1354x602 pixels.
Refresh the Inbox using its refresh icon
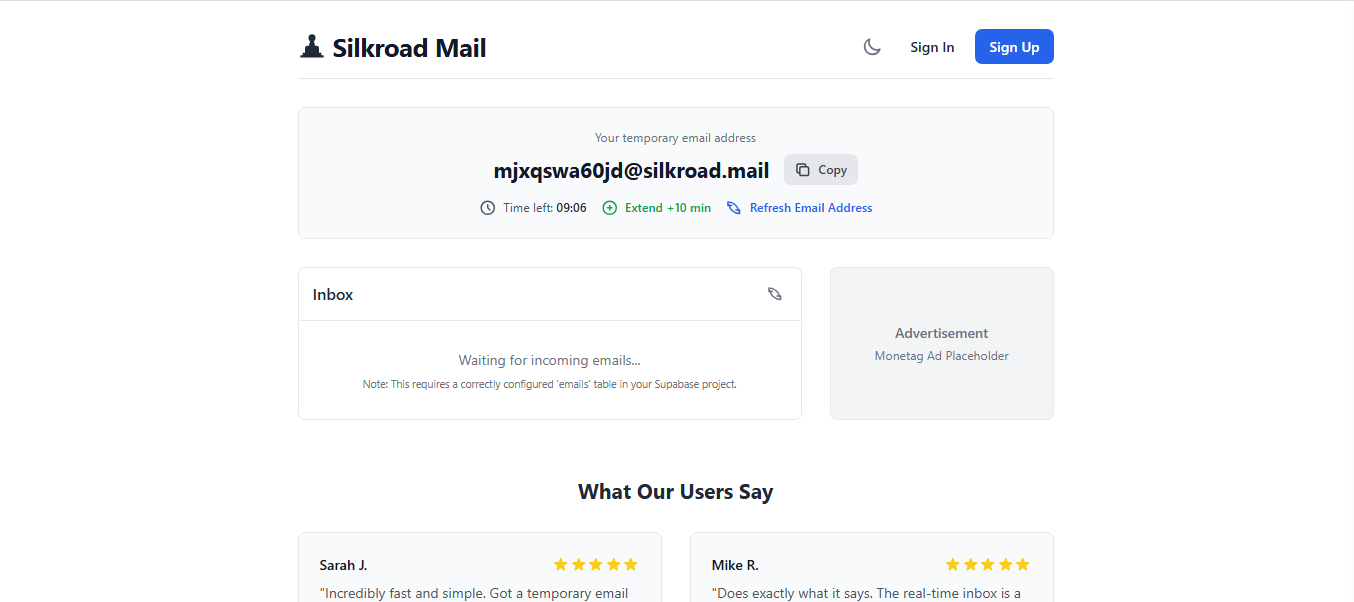(775, 293)
